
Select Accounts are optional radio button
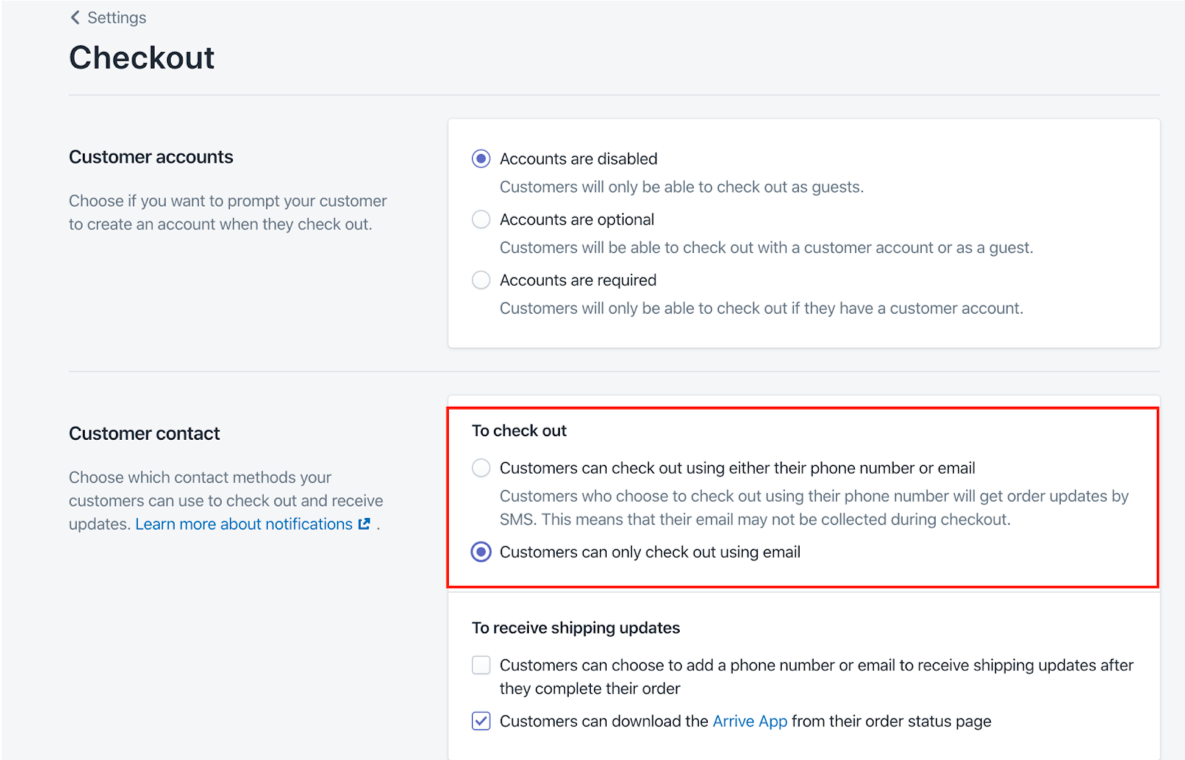coord(481,219)
